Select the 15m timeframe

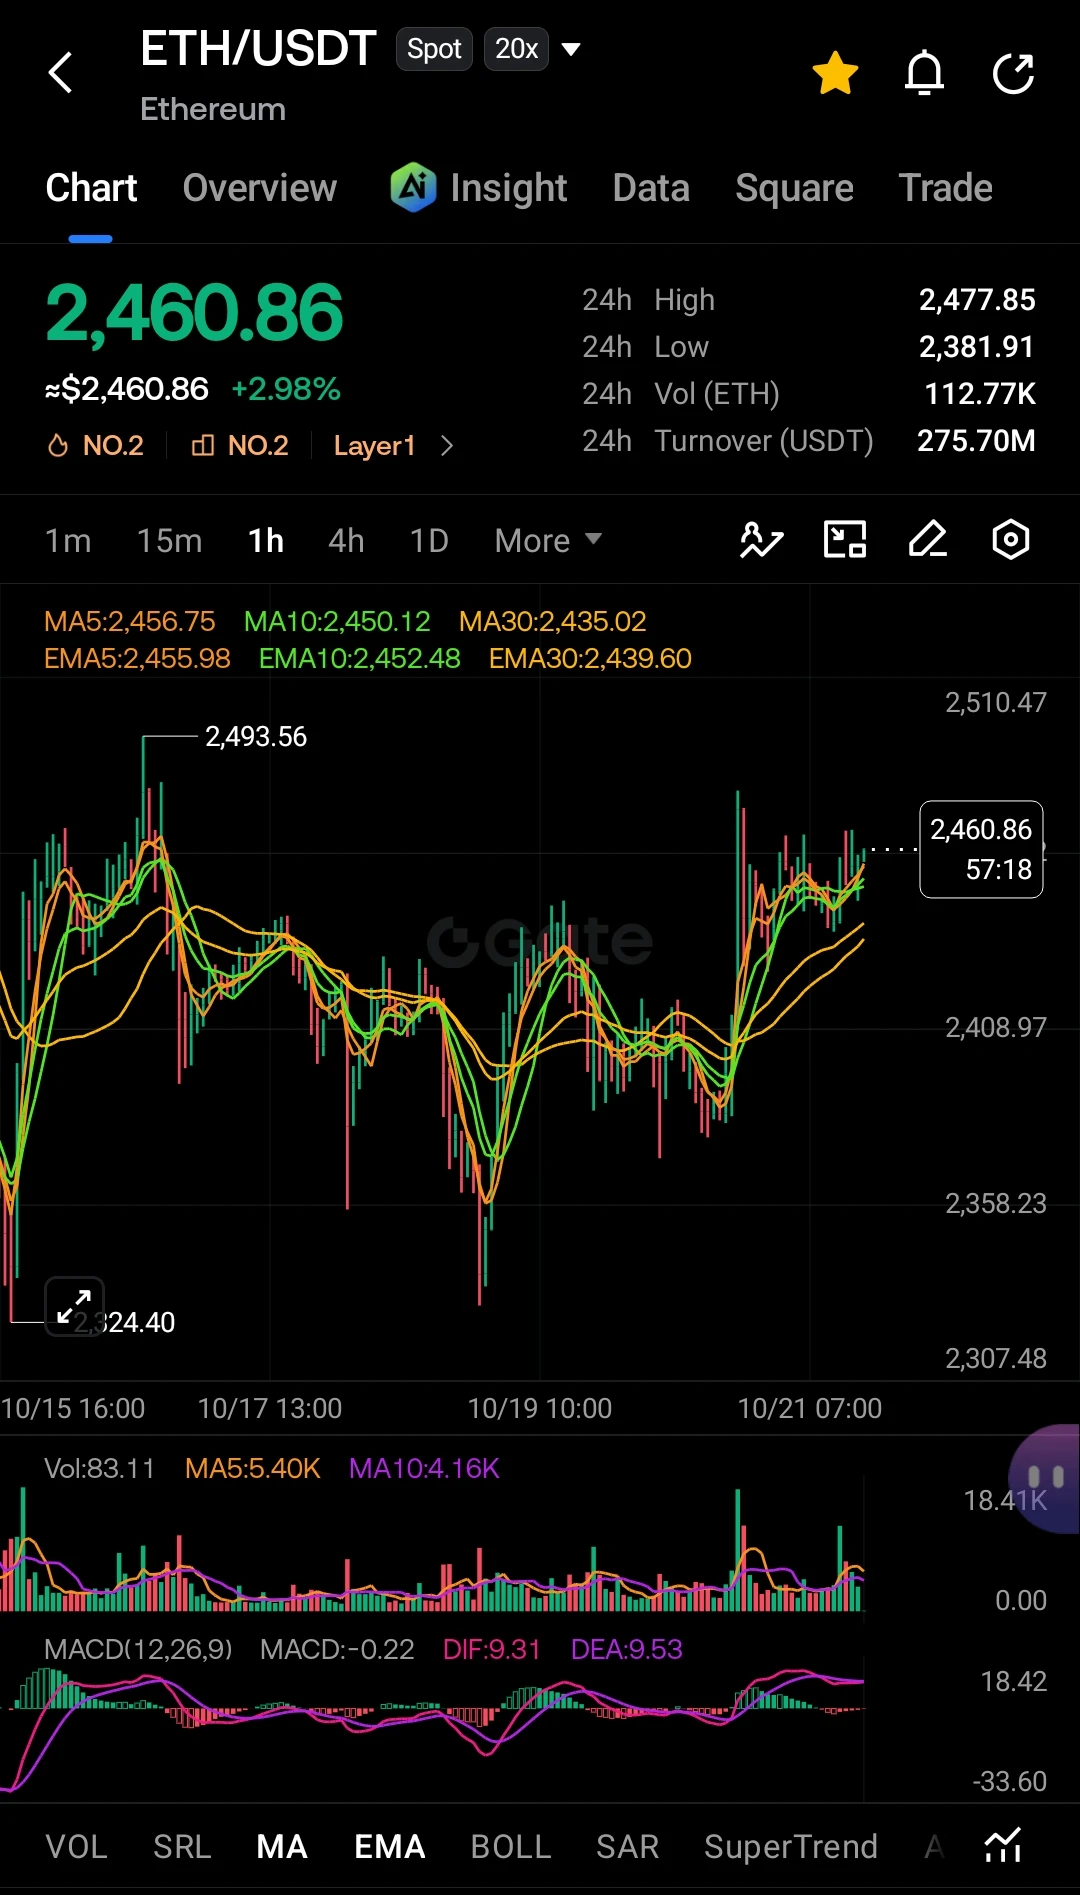[169, 540]
